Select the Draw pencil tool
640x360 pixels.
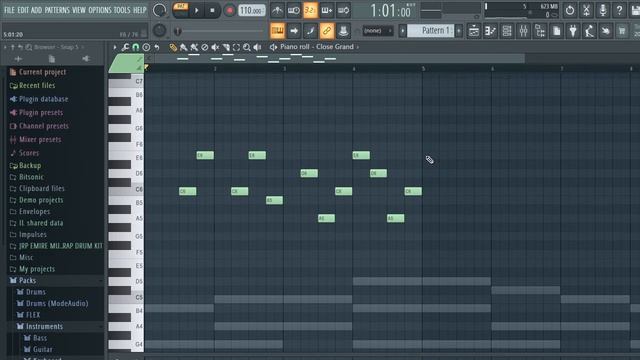click(x=173, y=47)
